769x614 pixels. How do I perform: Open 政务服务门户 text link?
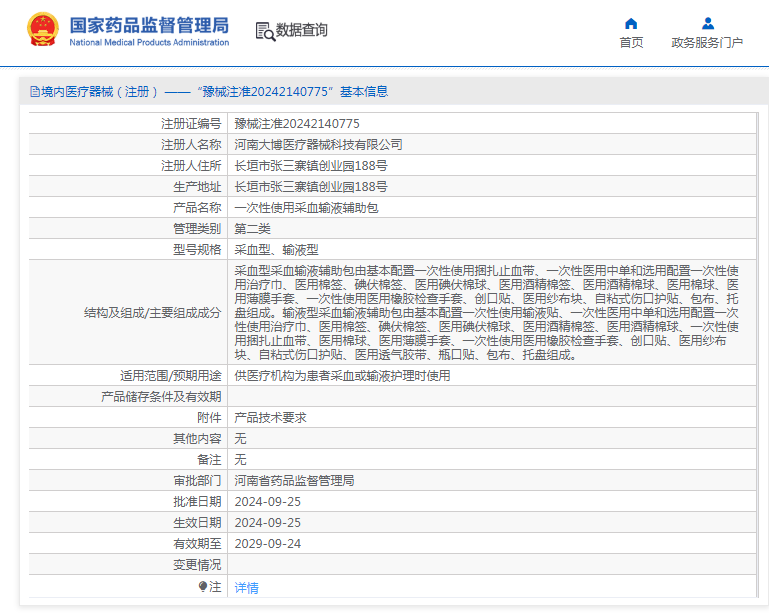point(707,43)
